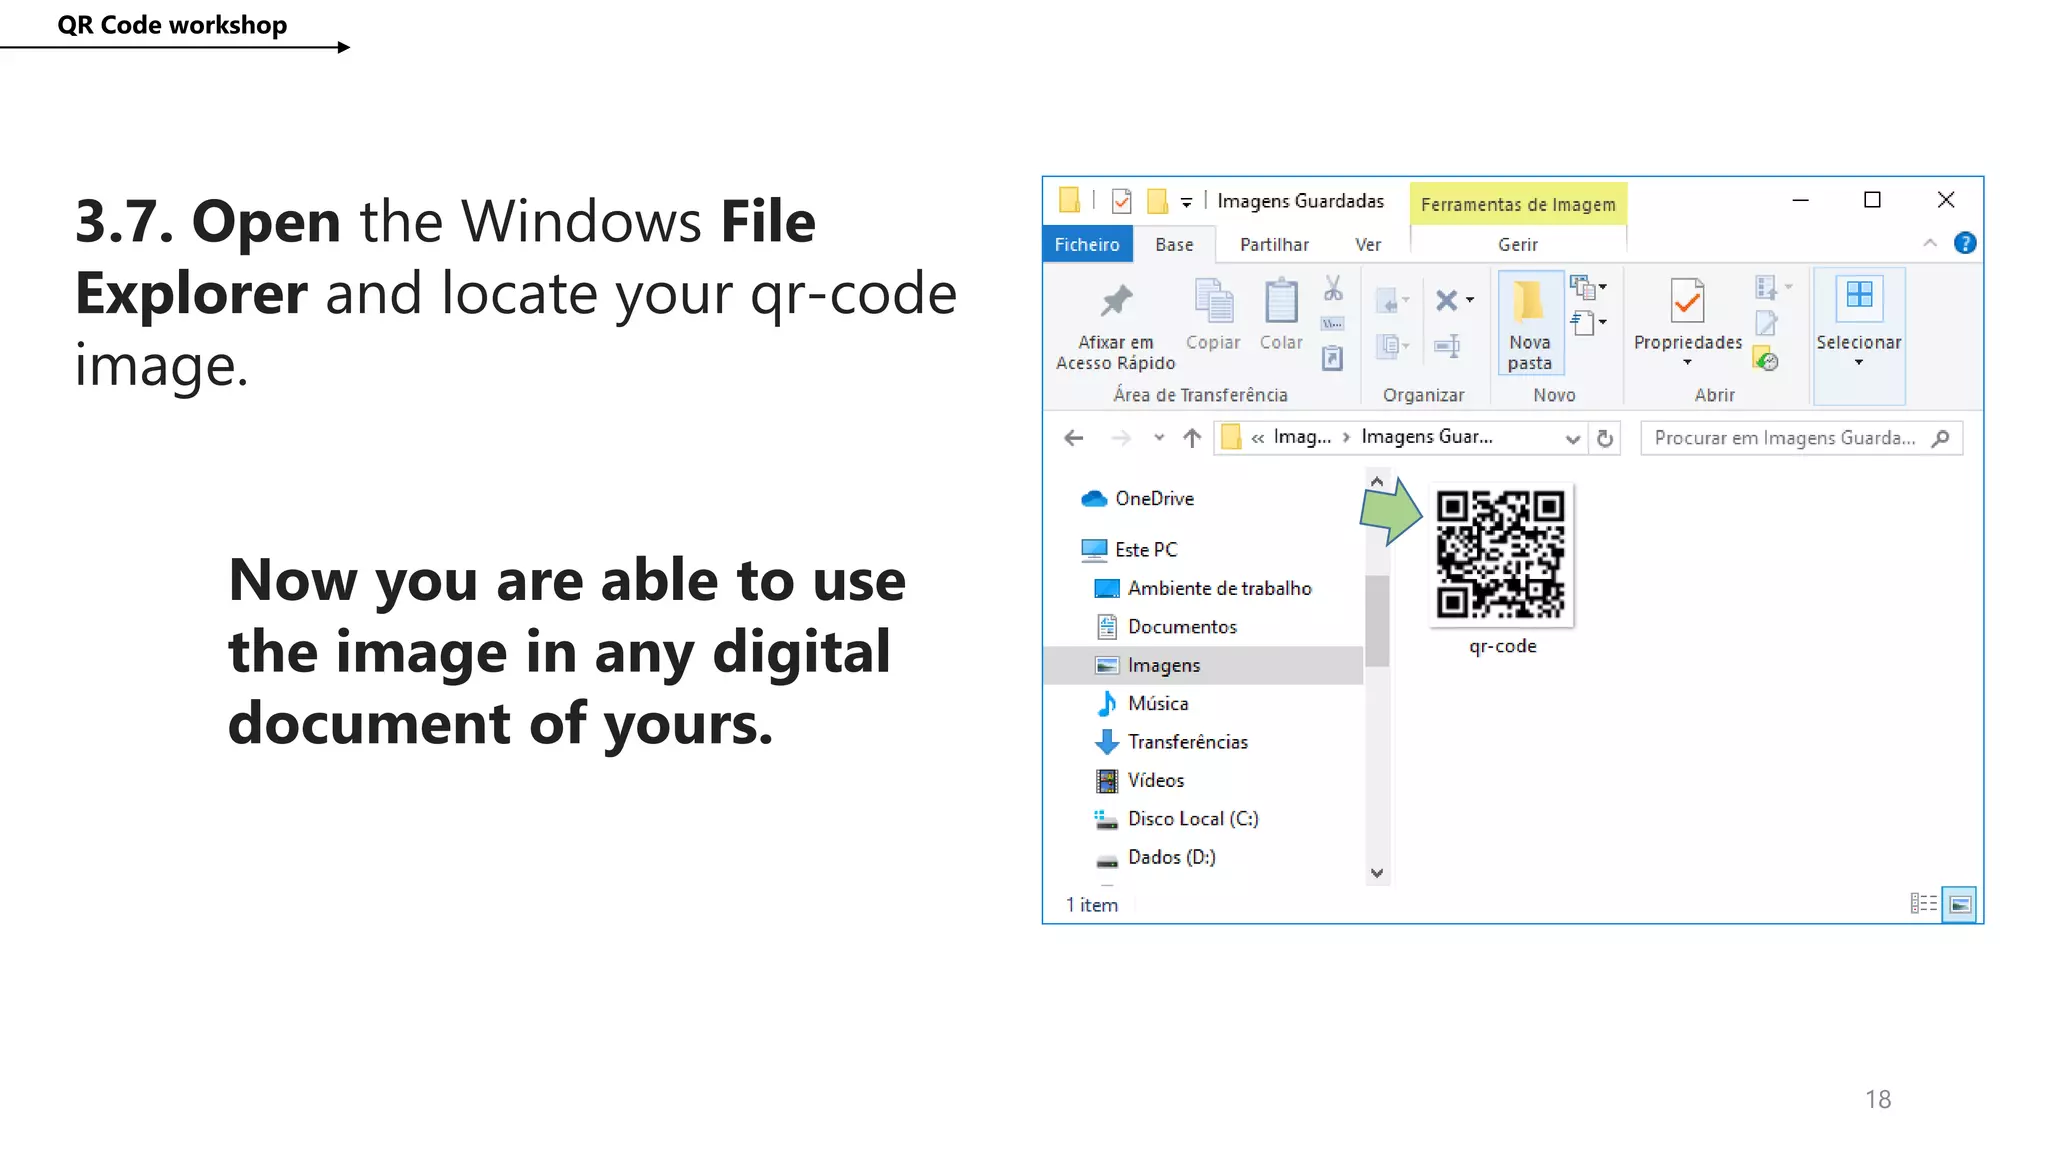Click the Imag... breadcrumb in address bar
Image resolution: width=2048 pixels, height=1152 pixels.
[x=1302, y=437]
